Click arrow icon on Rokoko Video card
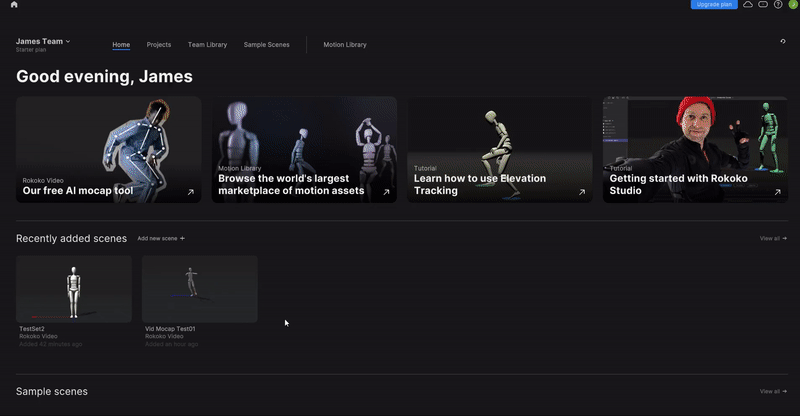This screenshot has width=800, height=416. click(190, 192)
